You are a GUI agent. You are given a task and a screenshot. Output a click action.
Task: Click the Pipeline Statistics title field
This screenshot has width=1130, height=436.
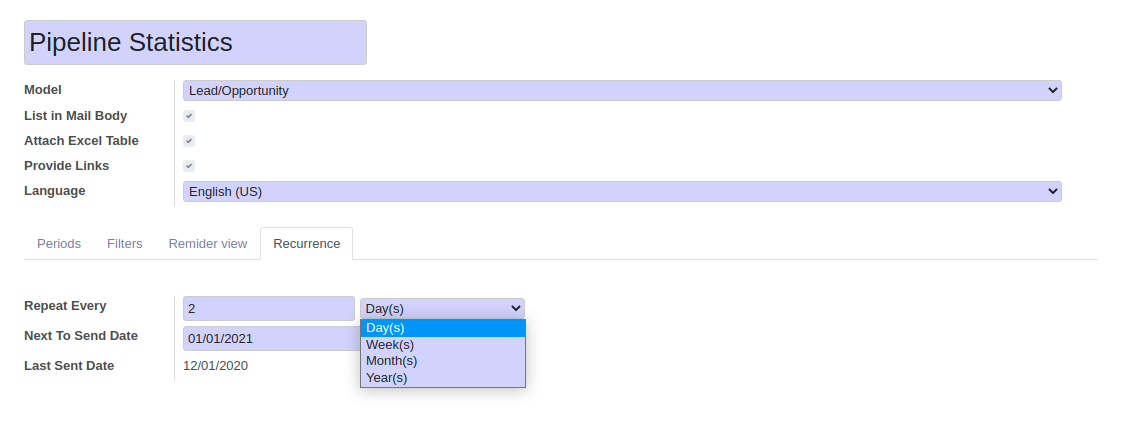(195, 43)
